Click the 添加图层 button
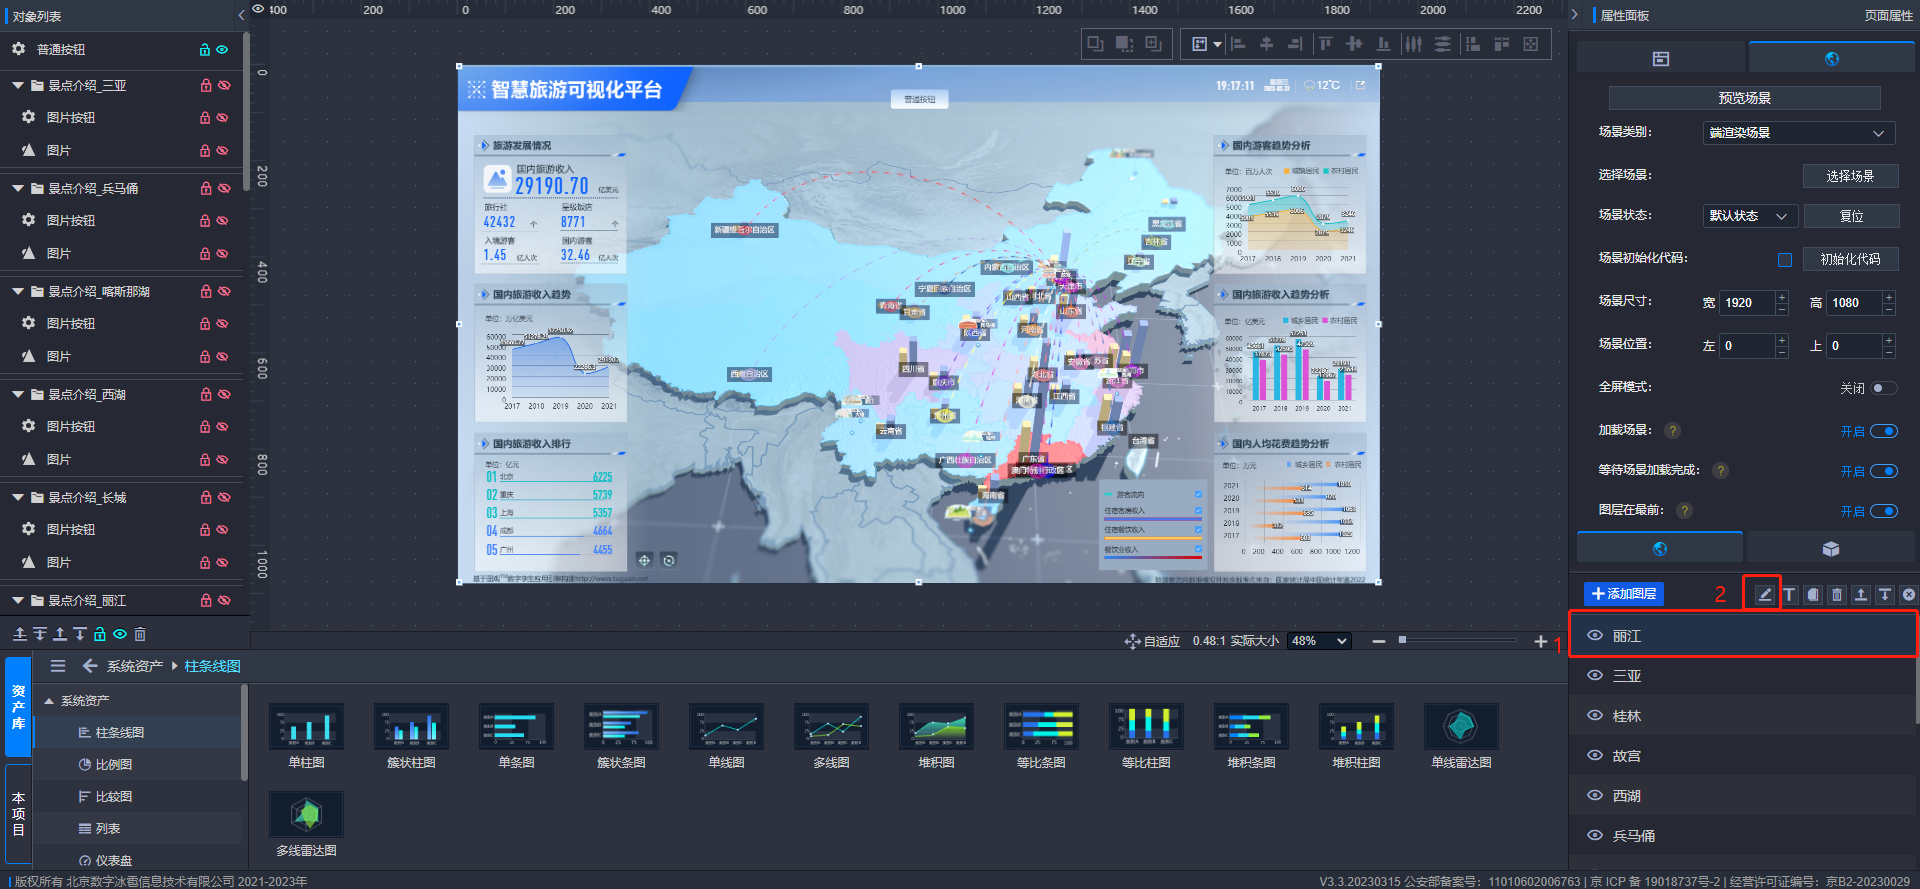The height and width of the screenshot is (889, 1920). (x=1623, y=594)
